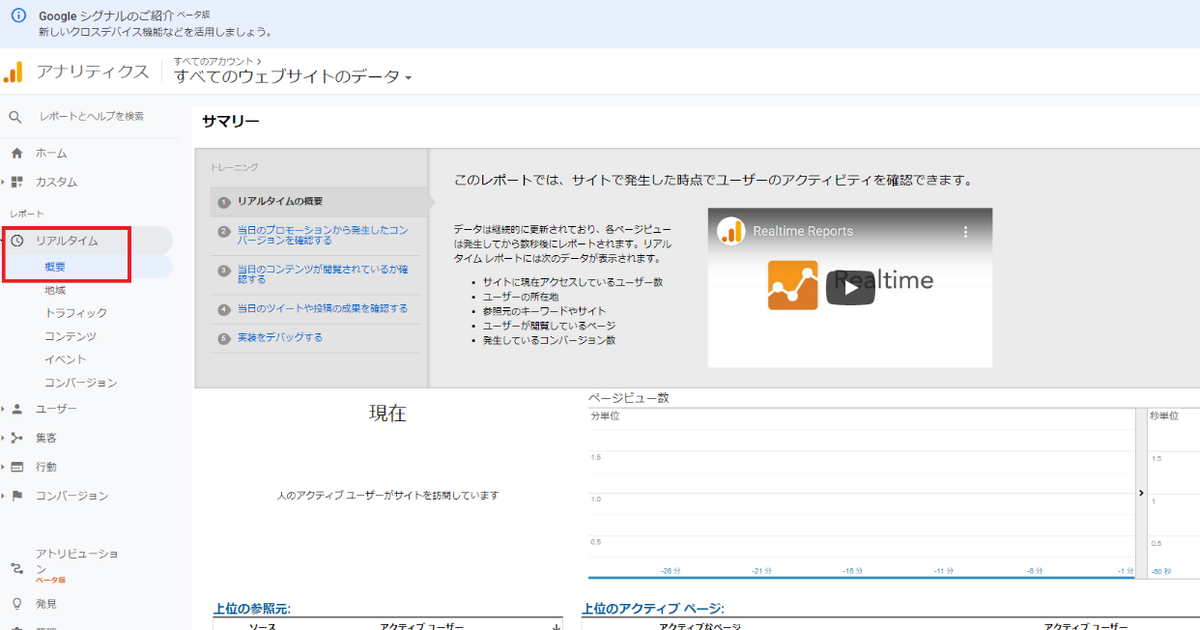Viewport: 1200px width, 630px height.
Task: Click the Conversions flag icon
Action: click(x=17, y=496)
